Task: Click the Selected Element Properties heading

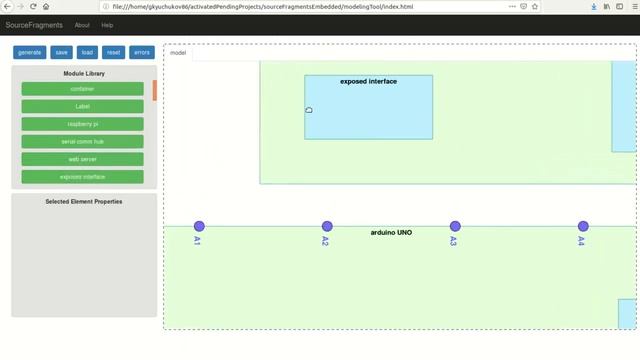Action: (x=84, y=202)
